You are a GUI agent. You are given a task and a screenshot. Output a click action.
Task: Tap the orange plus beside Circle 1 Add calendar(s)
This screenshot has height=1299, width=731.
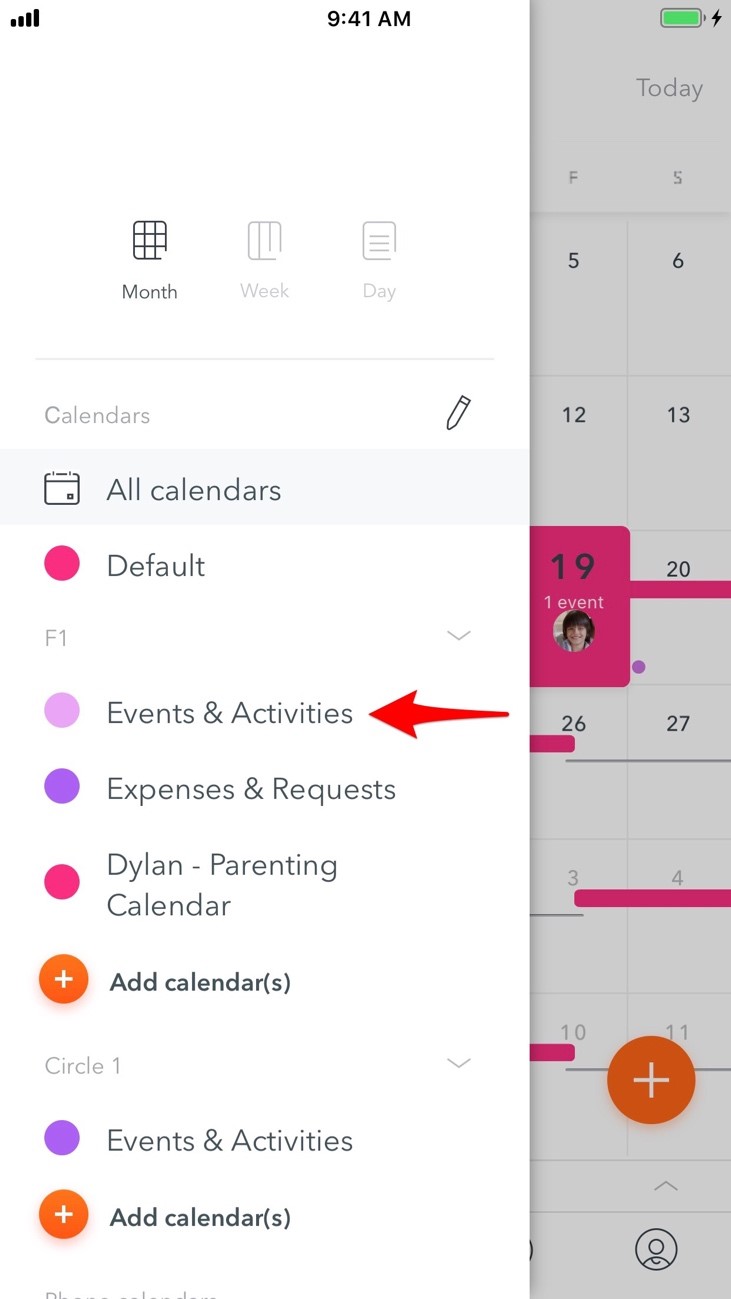click(63, 1215)
